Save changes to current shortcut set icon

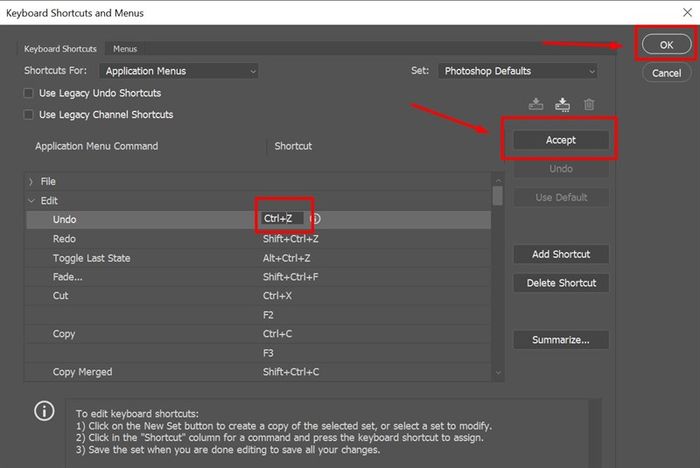pos(536,104)
